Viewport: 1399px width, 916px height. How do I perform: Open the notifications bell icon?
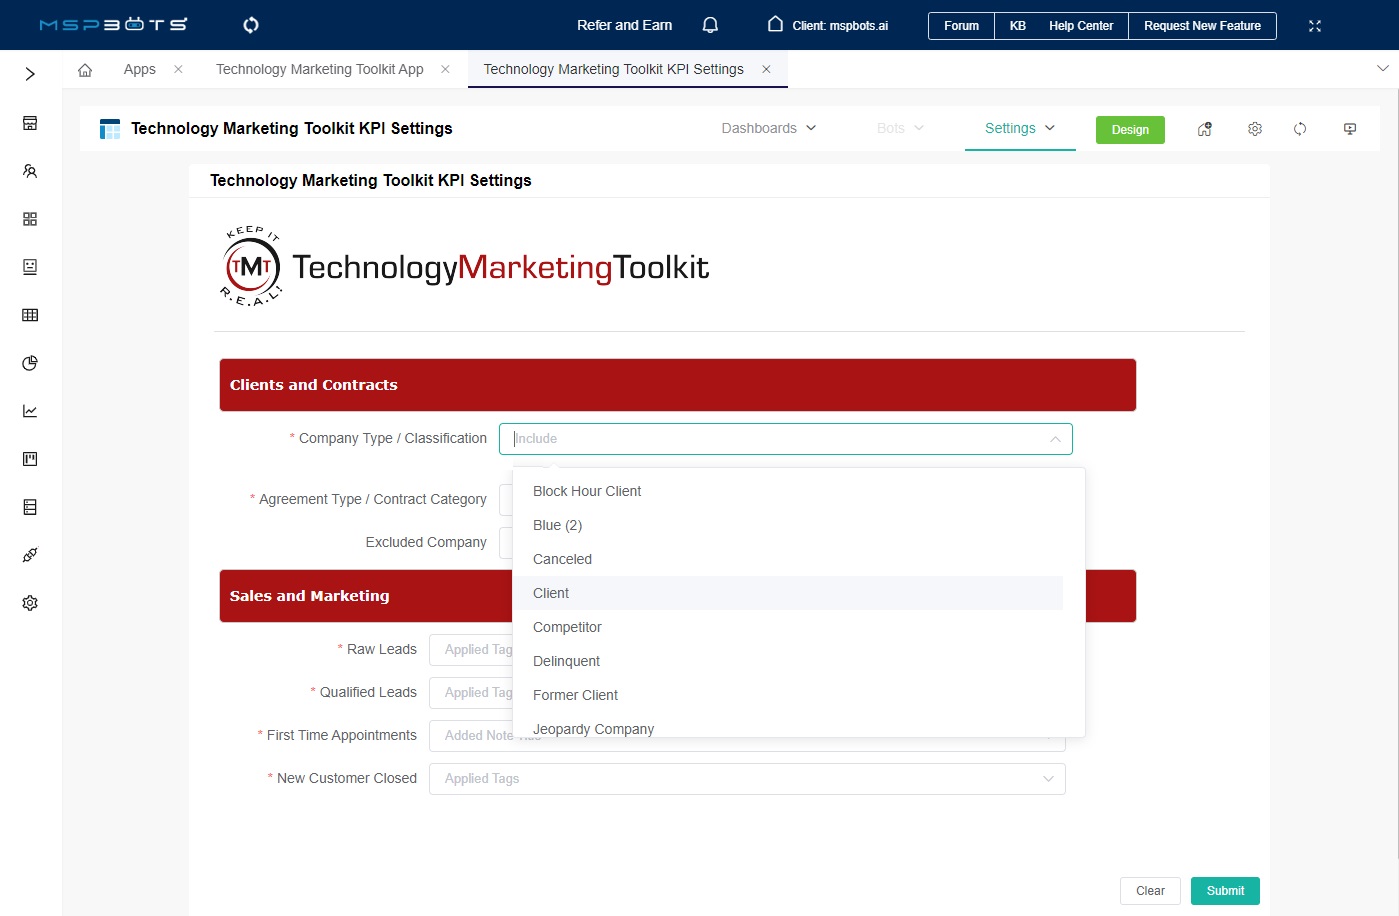click(710, 25)
